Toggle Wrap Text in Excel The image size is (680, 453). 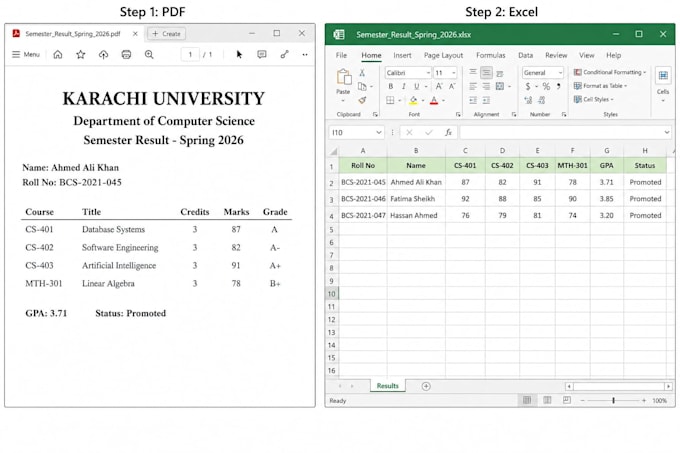coord(500,73)
